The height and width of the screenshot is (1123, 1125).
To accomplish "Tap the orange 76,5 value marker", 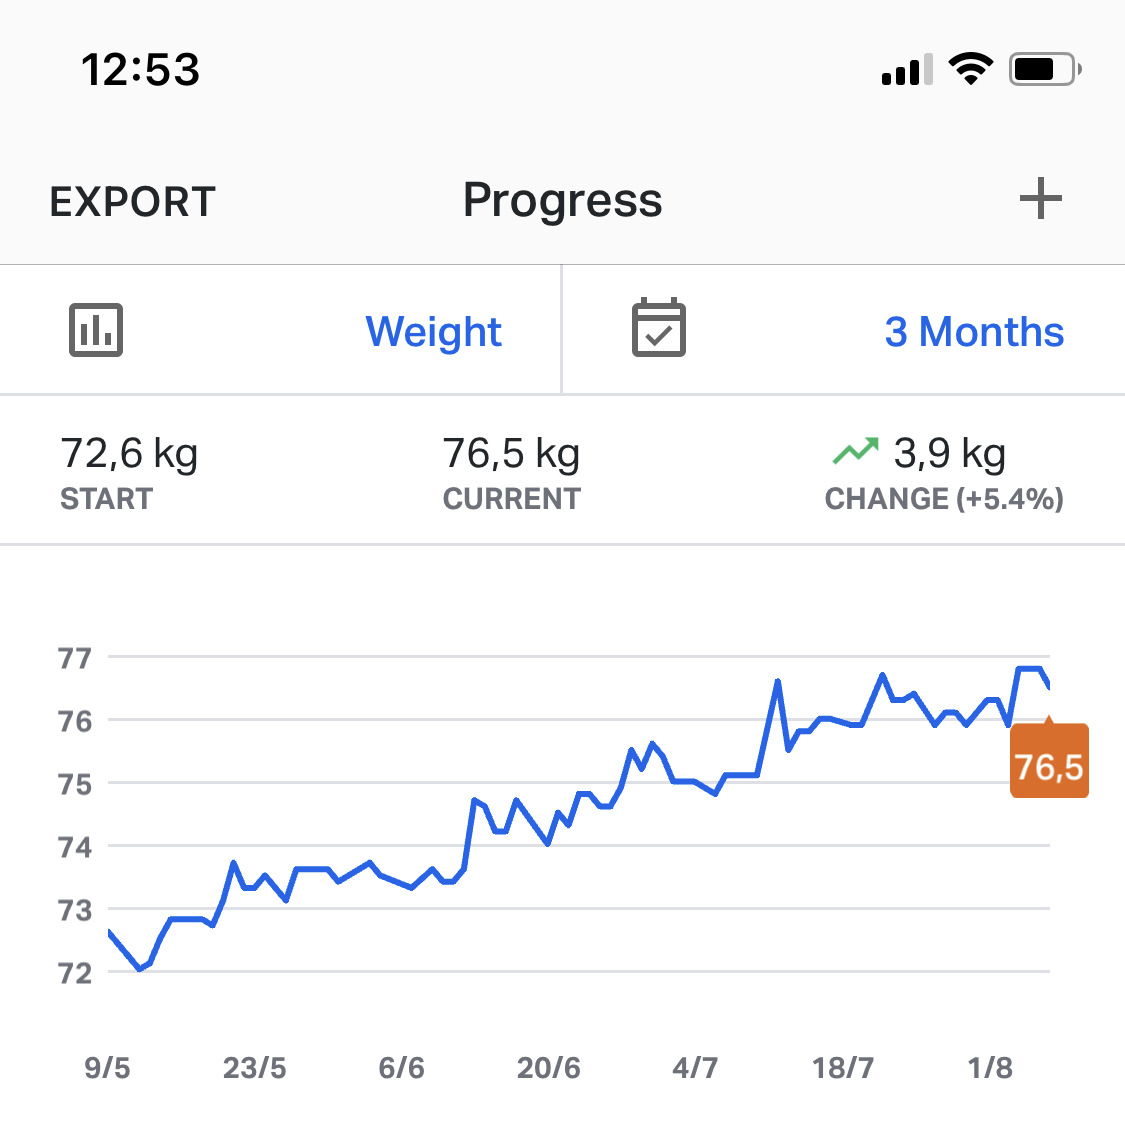I will click(1049, 765).
